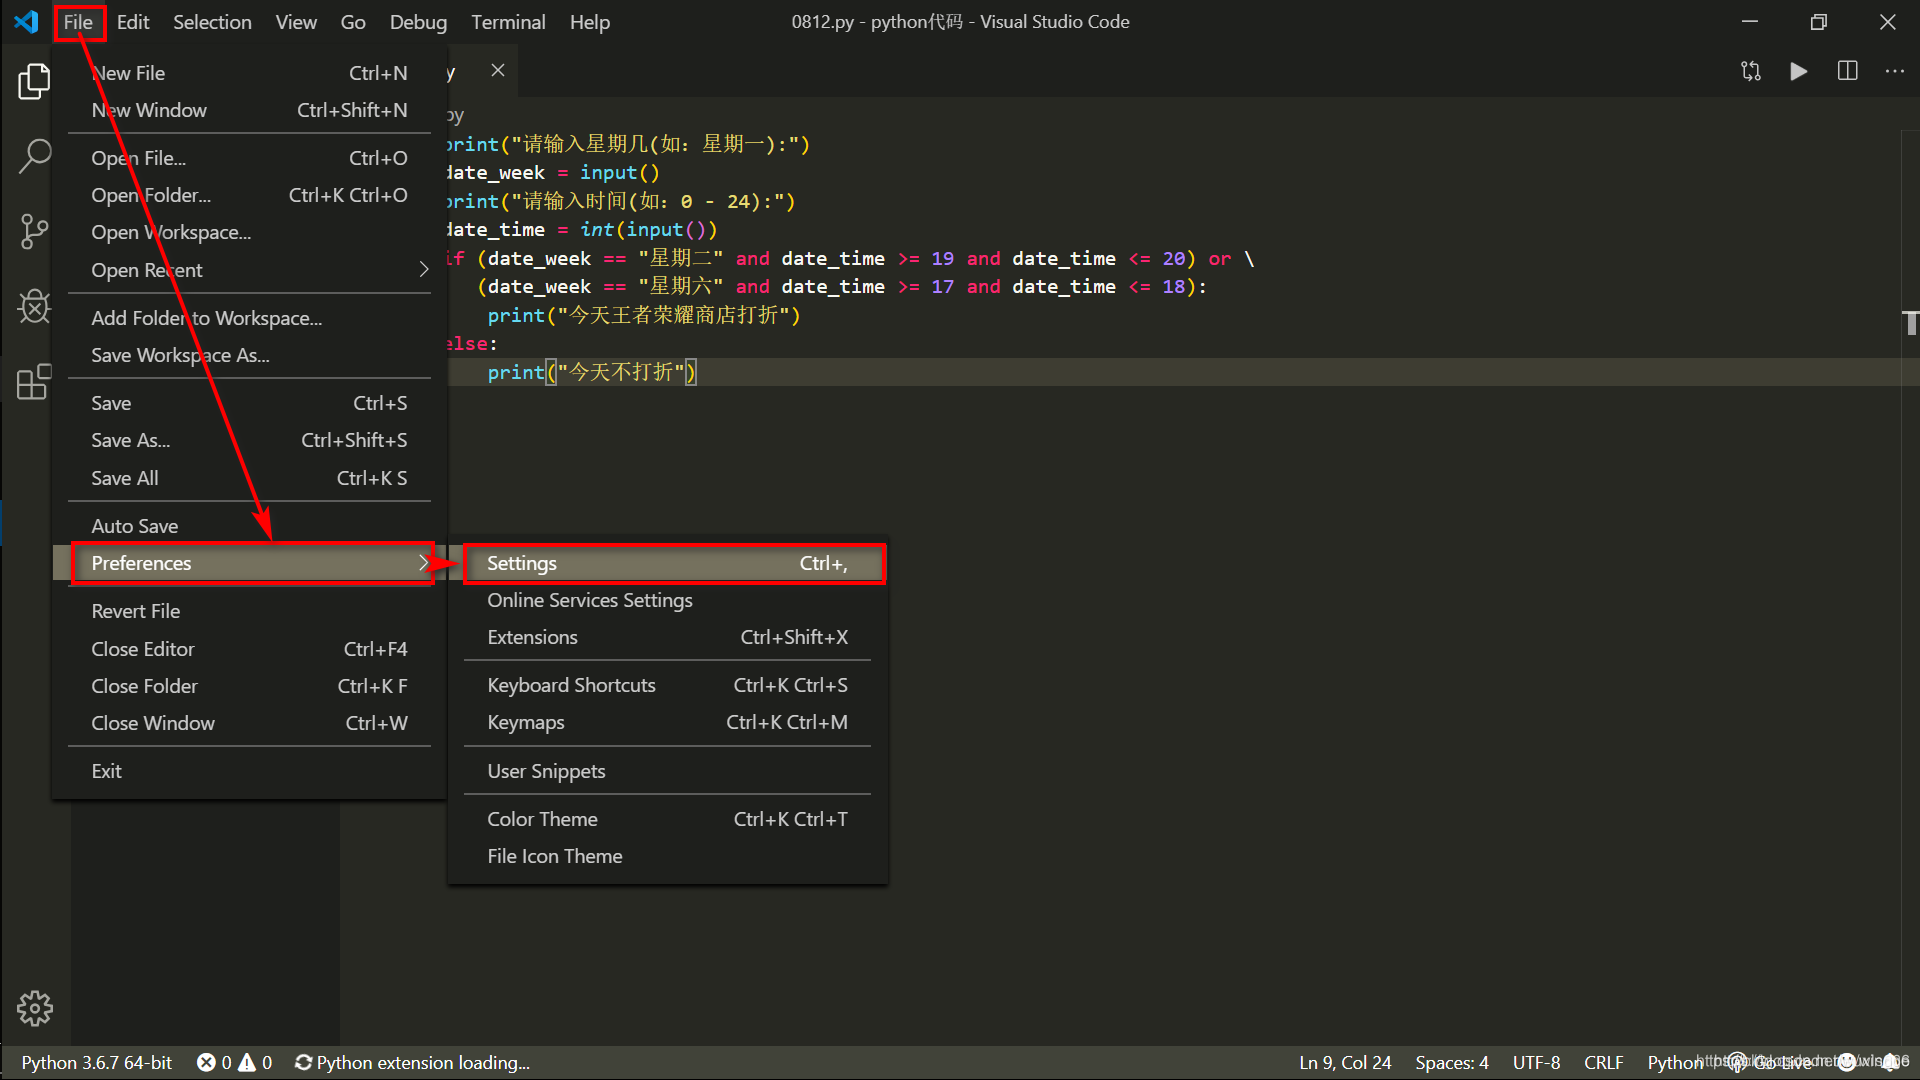Click the Manage gear icon
Screen dimensions: 1920x1080
[x=34, y=1008]
